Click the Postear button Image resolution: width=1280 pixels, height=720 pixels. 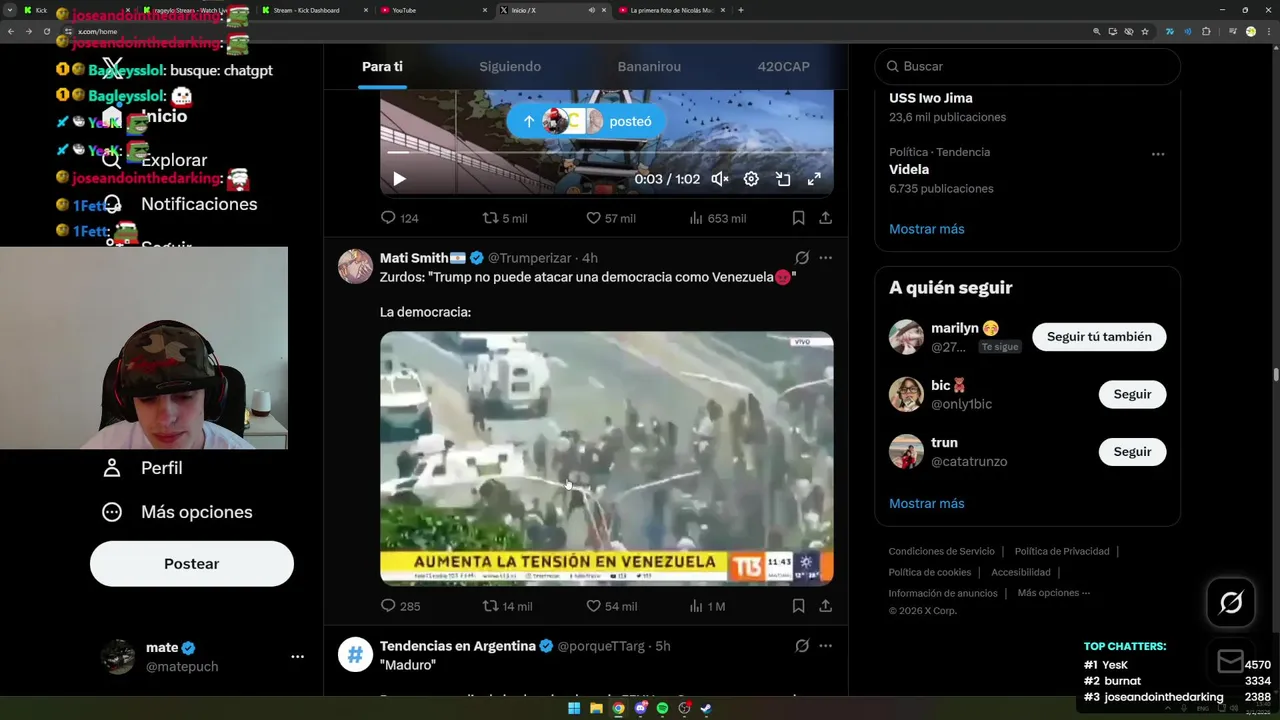tap(192, 564)
